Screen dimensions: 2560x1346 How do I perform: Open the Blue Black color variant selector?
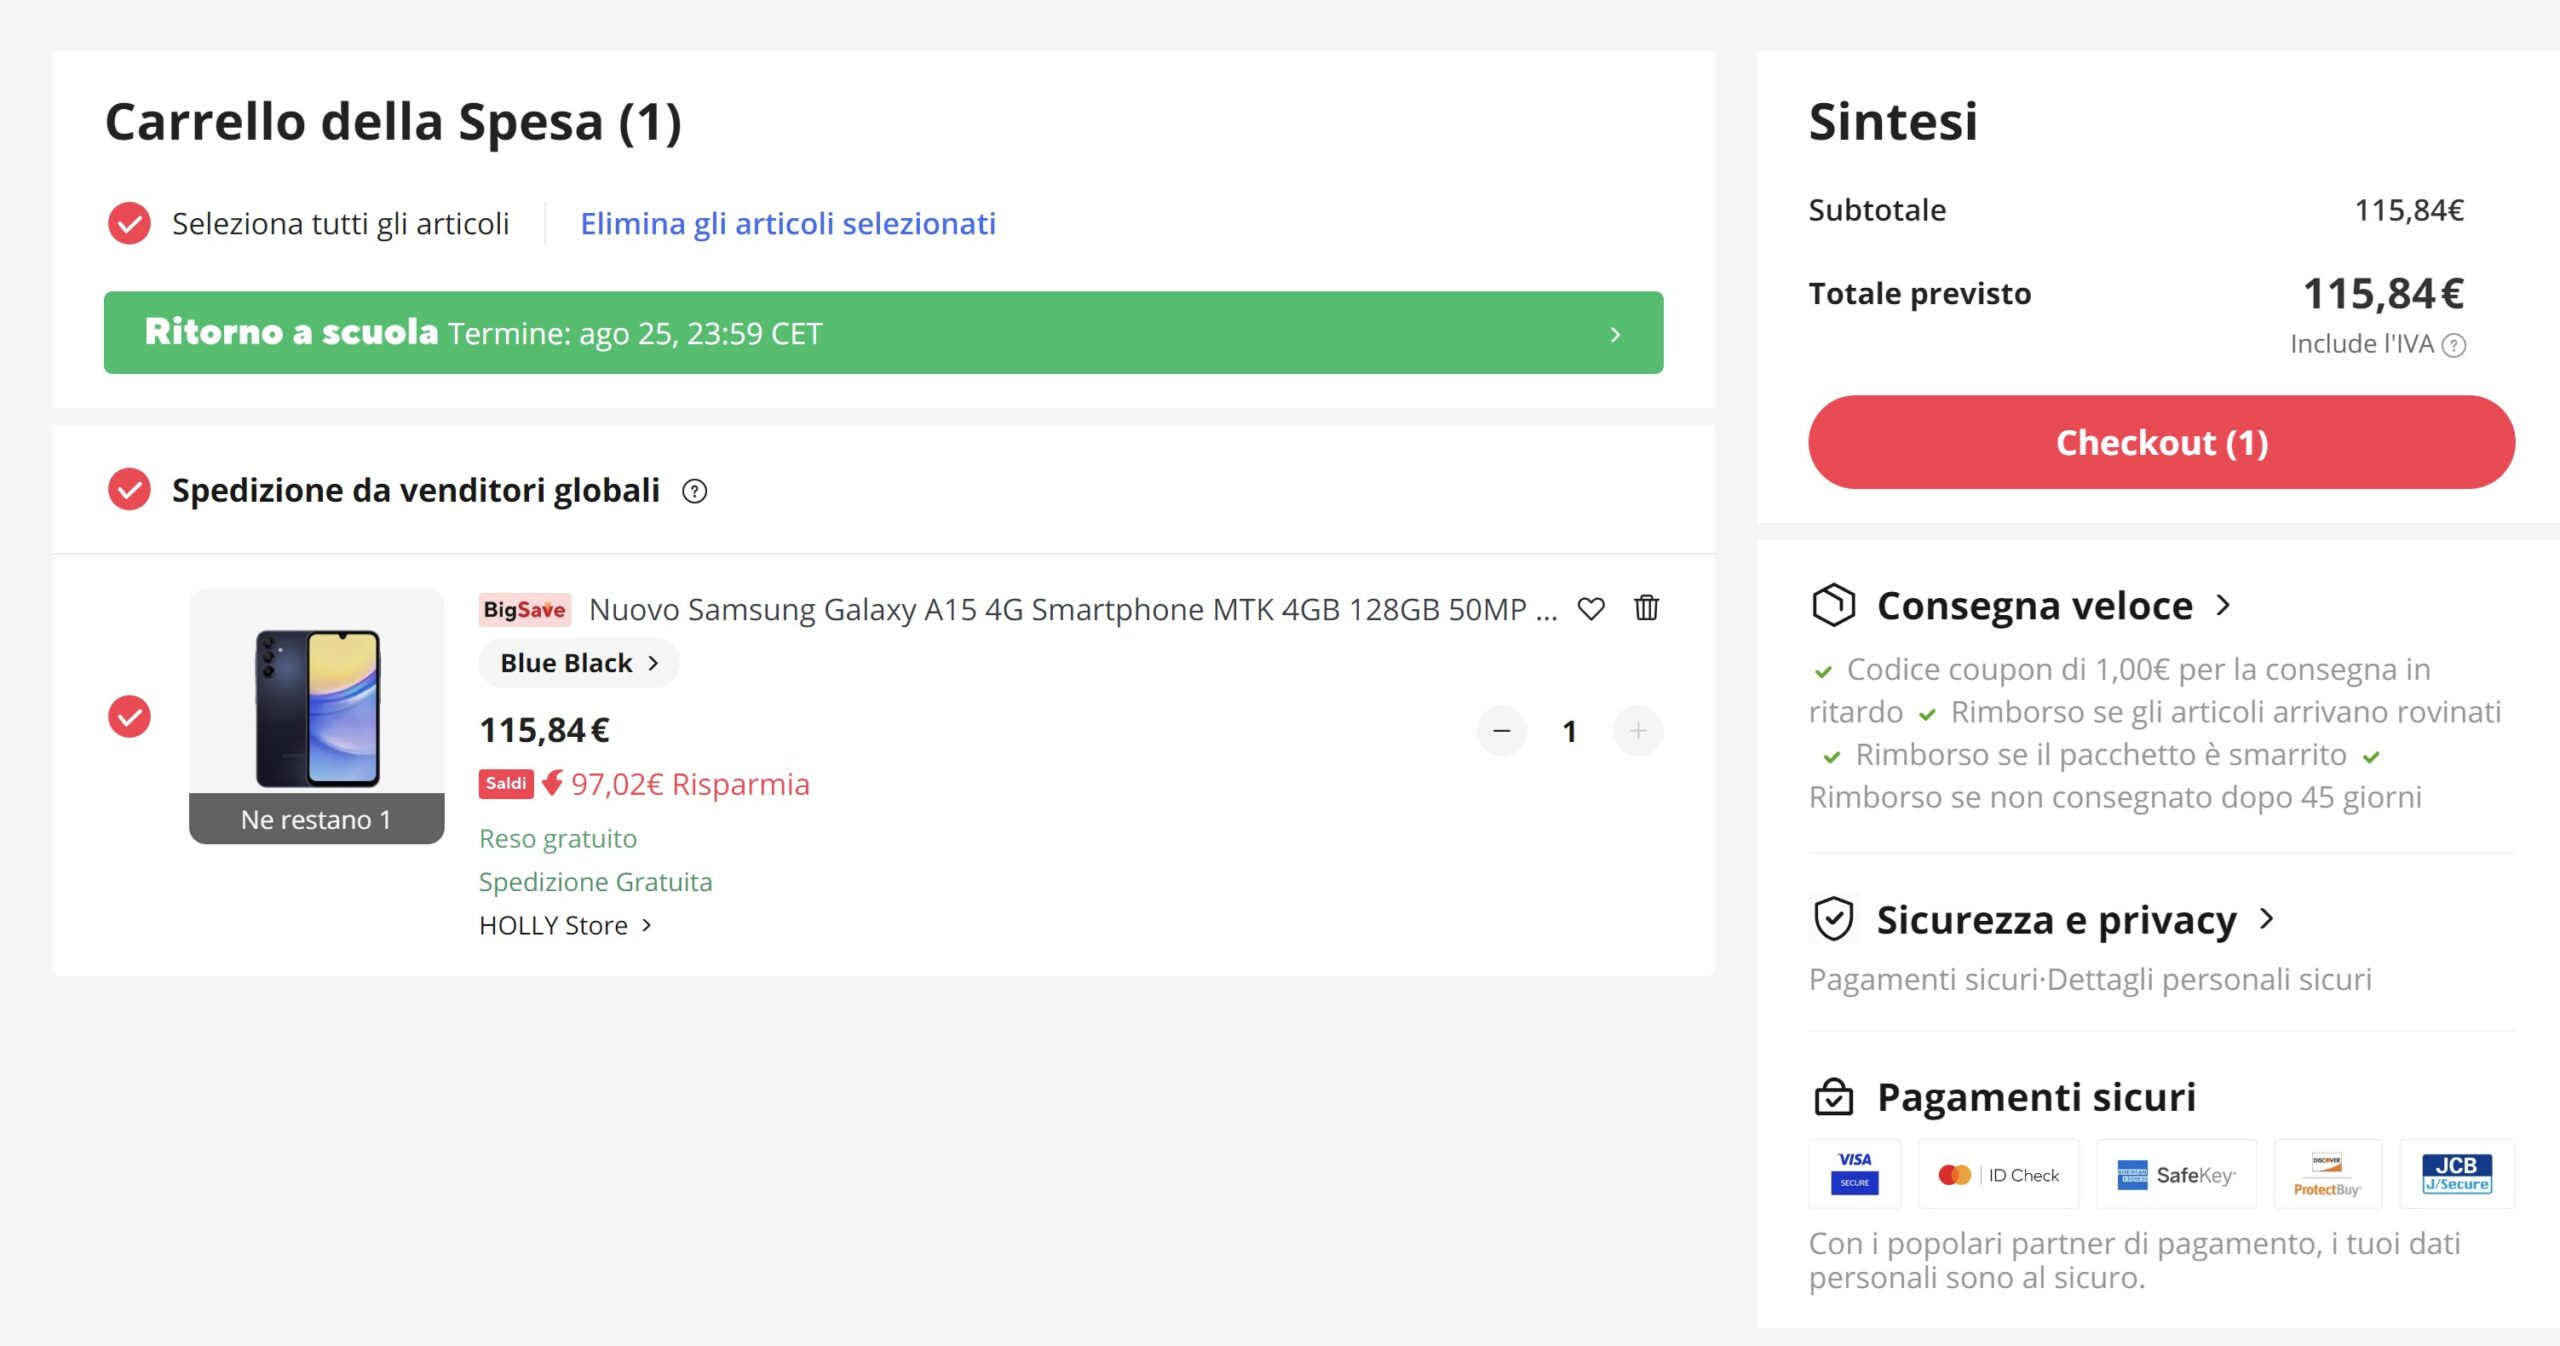(x=578, y=663)
